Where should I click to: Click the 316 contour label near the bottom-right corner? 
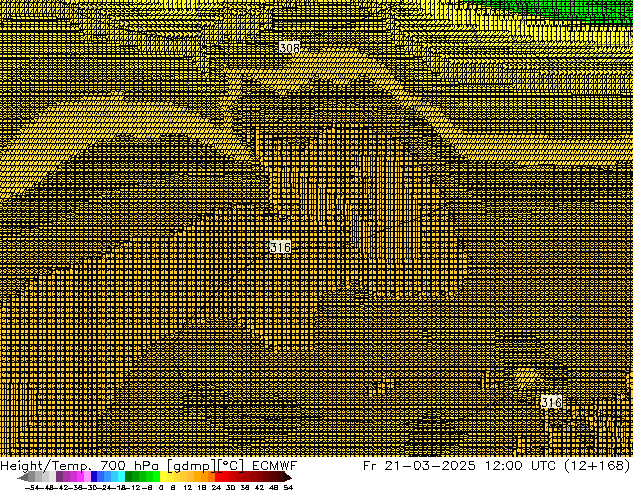(x=551, y=402)
